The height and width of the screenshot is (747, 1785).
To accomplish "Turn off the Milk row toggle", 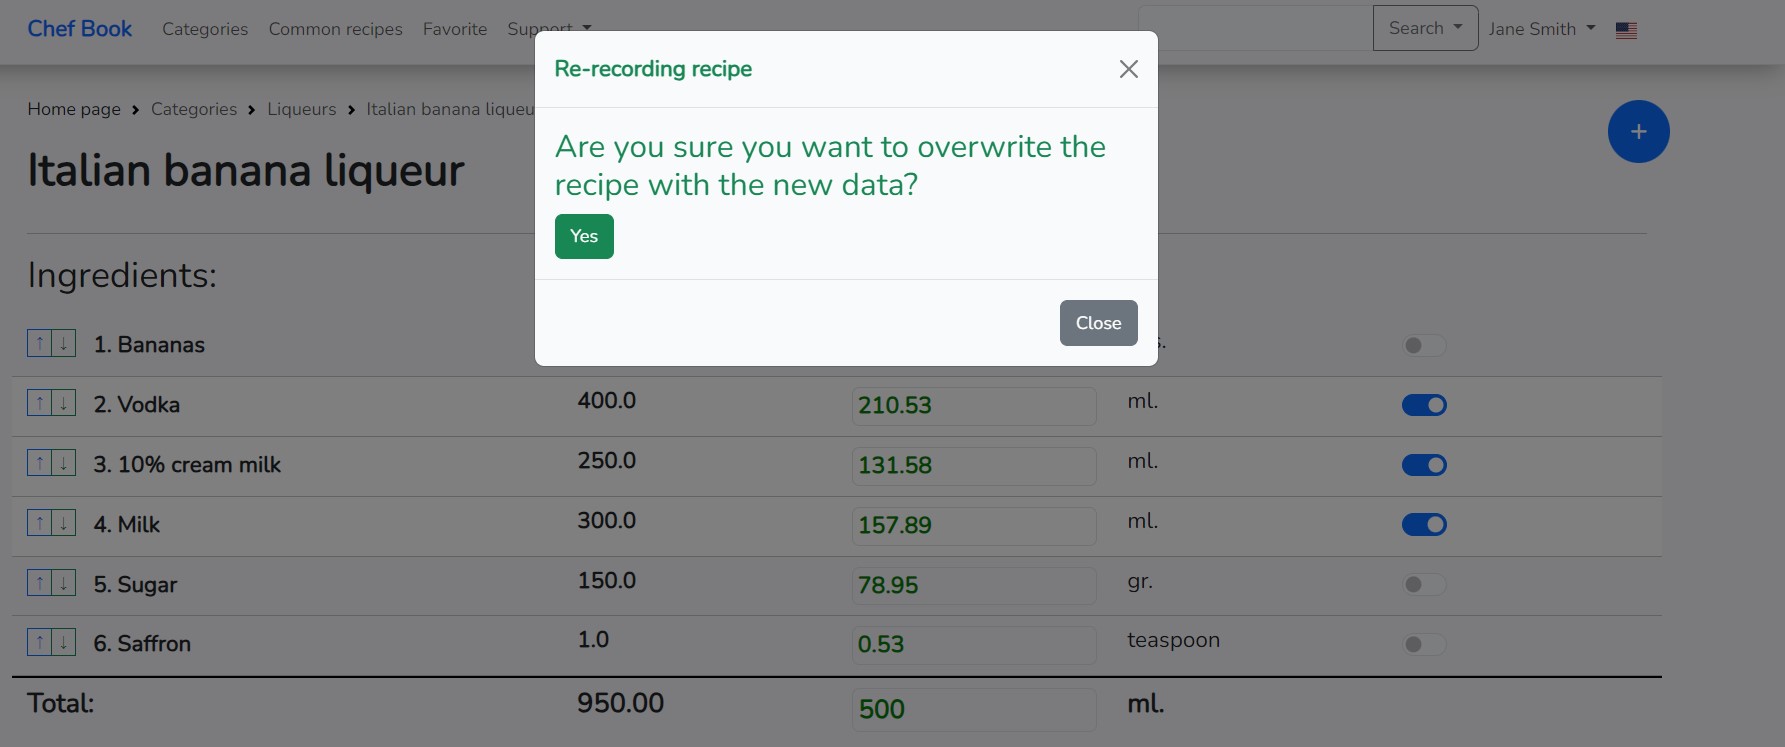I will (x=1424, y=524).
